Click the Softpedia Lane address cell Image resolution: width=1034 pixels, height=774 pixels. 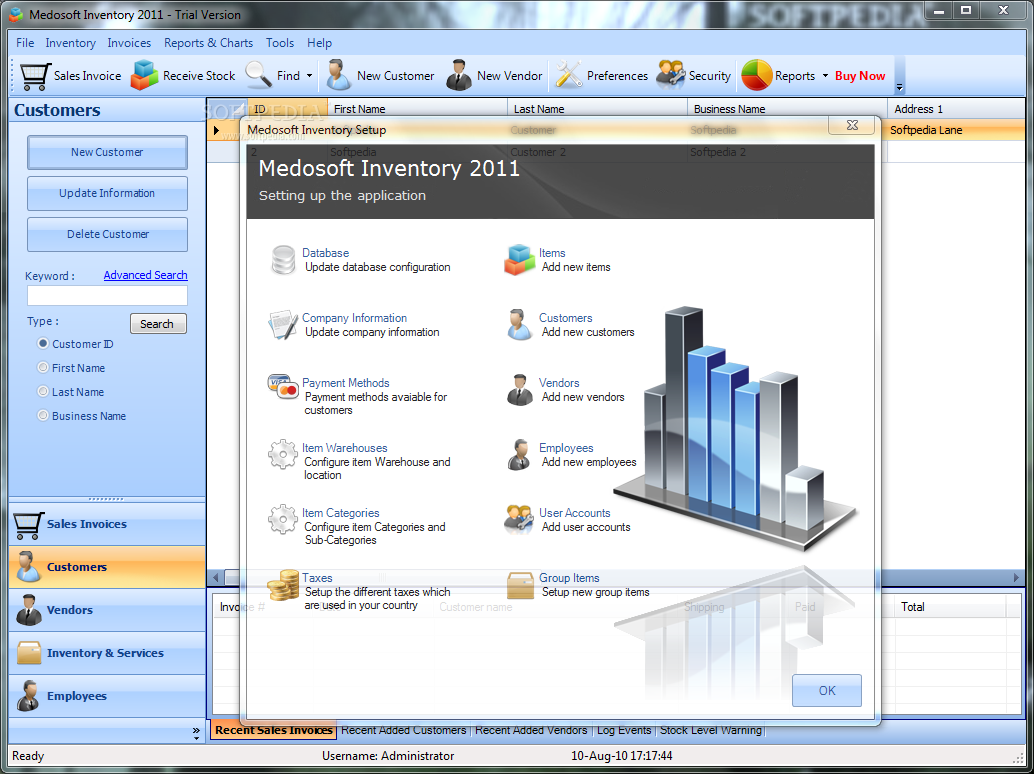click(956, 130)
